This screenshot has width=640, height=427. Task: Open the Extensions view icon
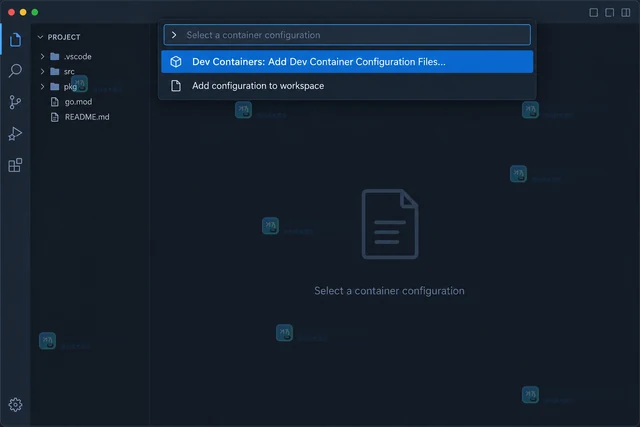coord(15,165)
